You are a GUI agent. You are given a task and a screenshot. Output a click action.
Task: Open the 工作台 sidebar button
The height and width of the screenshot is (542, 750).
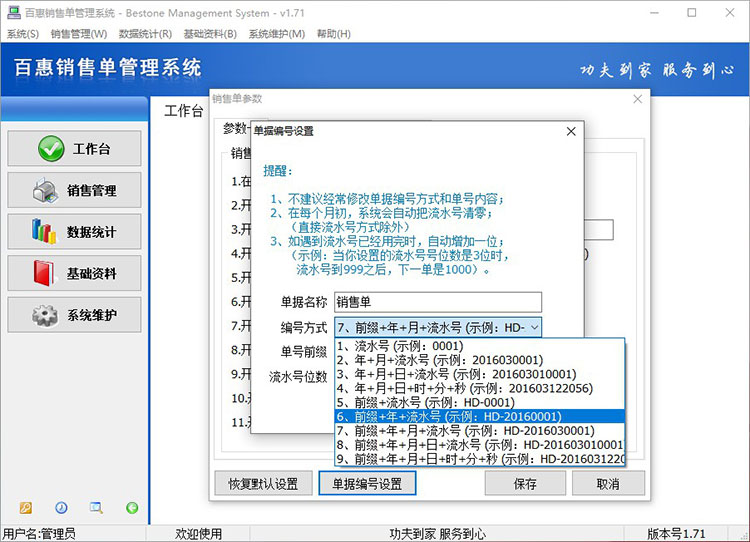pyautogui.click(x=74, y=149)
